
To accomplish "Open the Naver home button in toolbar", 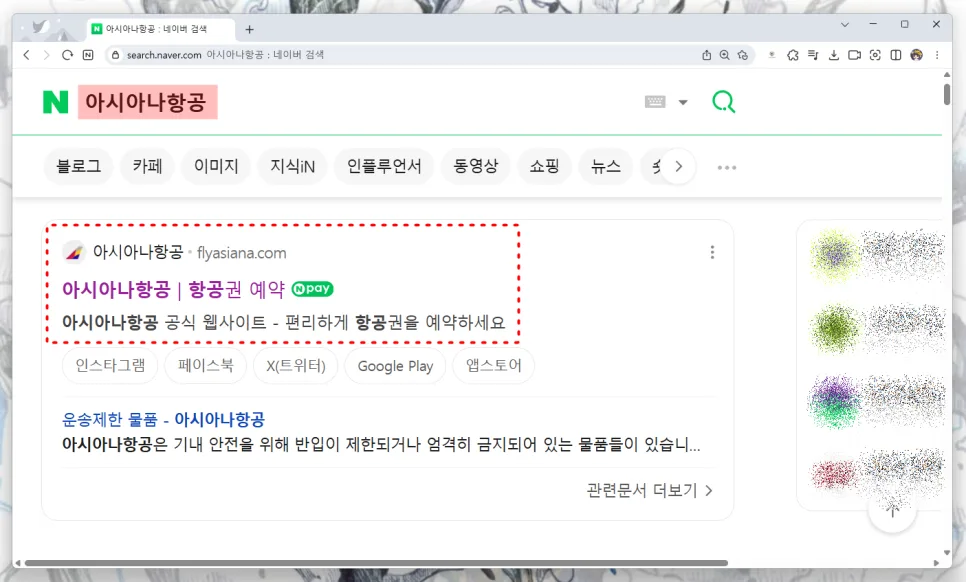I will (88, 55).
